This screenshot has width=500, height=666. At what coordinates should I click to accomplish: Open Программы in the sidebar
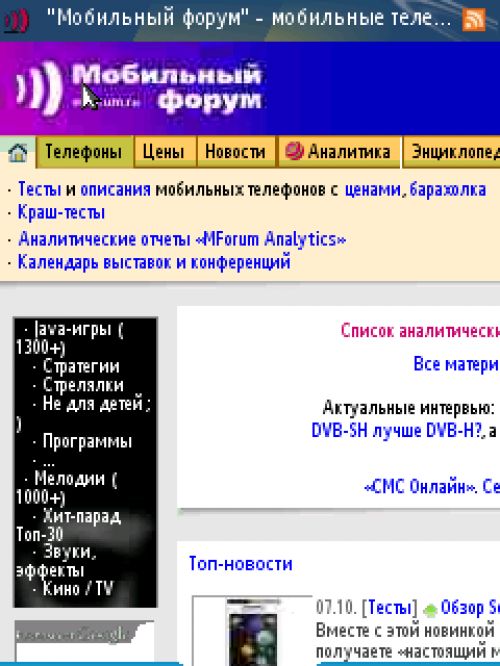(87, 442)
